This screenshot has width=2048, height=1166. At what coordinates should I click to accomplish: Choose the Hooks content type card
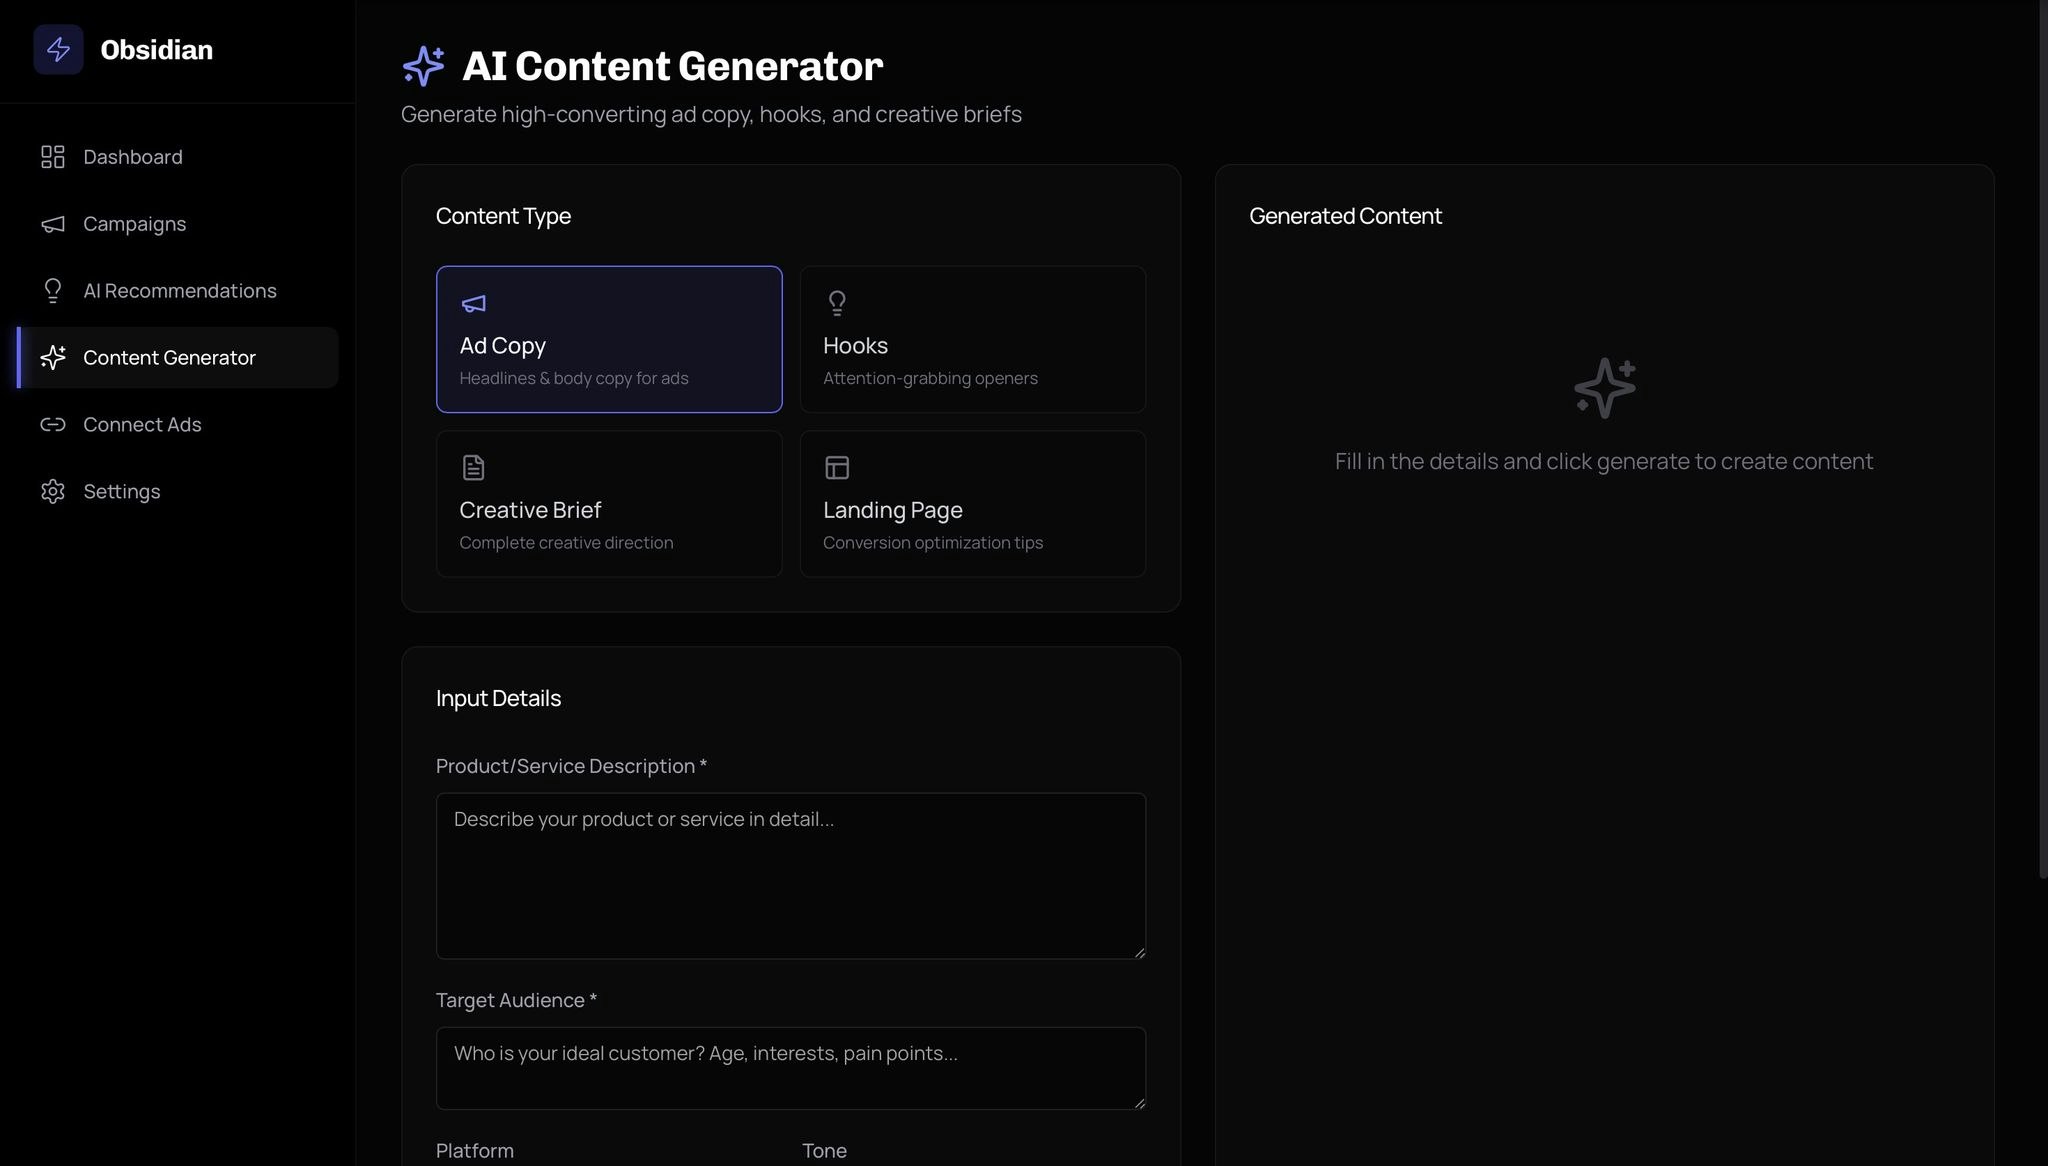(x=972, y=339)
